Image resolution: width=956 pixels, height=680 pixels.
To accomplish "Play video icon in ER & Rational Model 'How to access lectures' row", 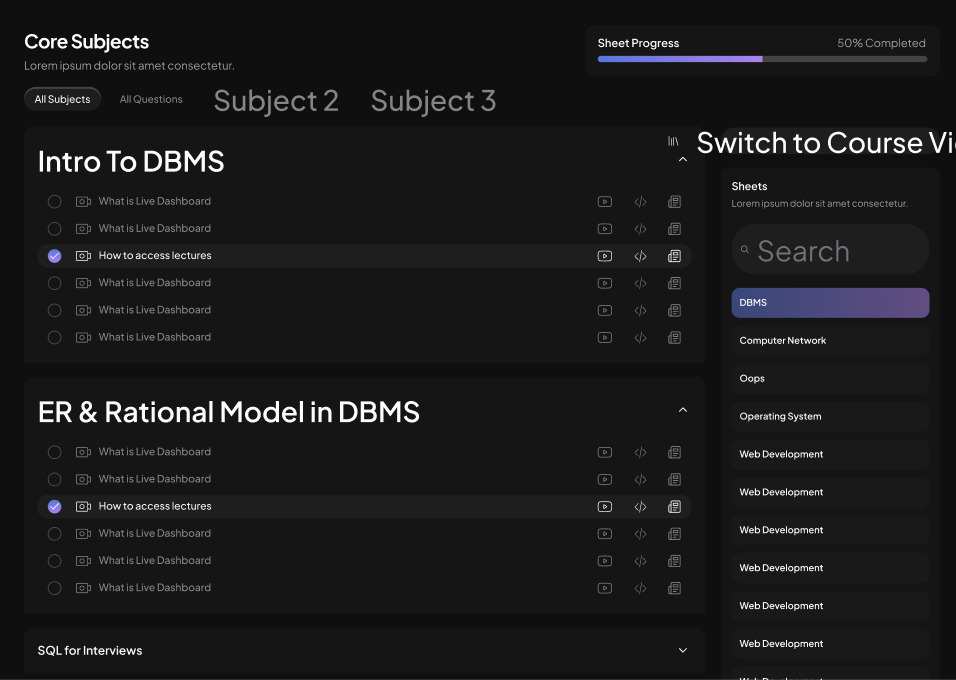I will (x=604, y=507).
